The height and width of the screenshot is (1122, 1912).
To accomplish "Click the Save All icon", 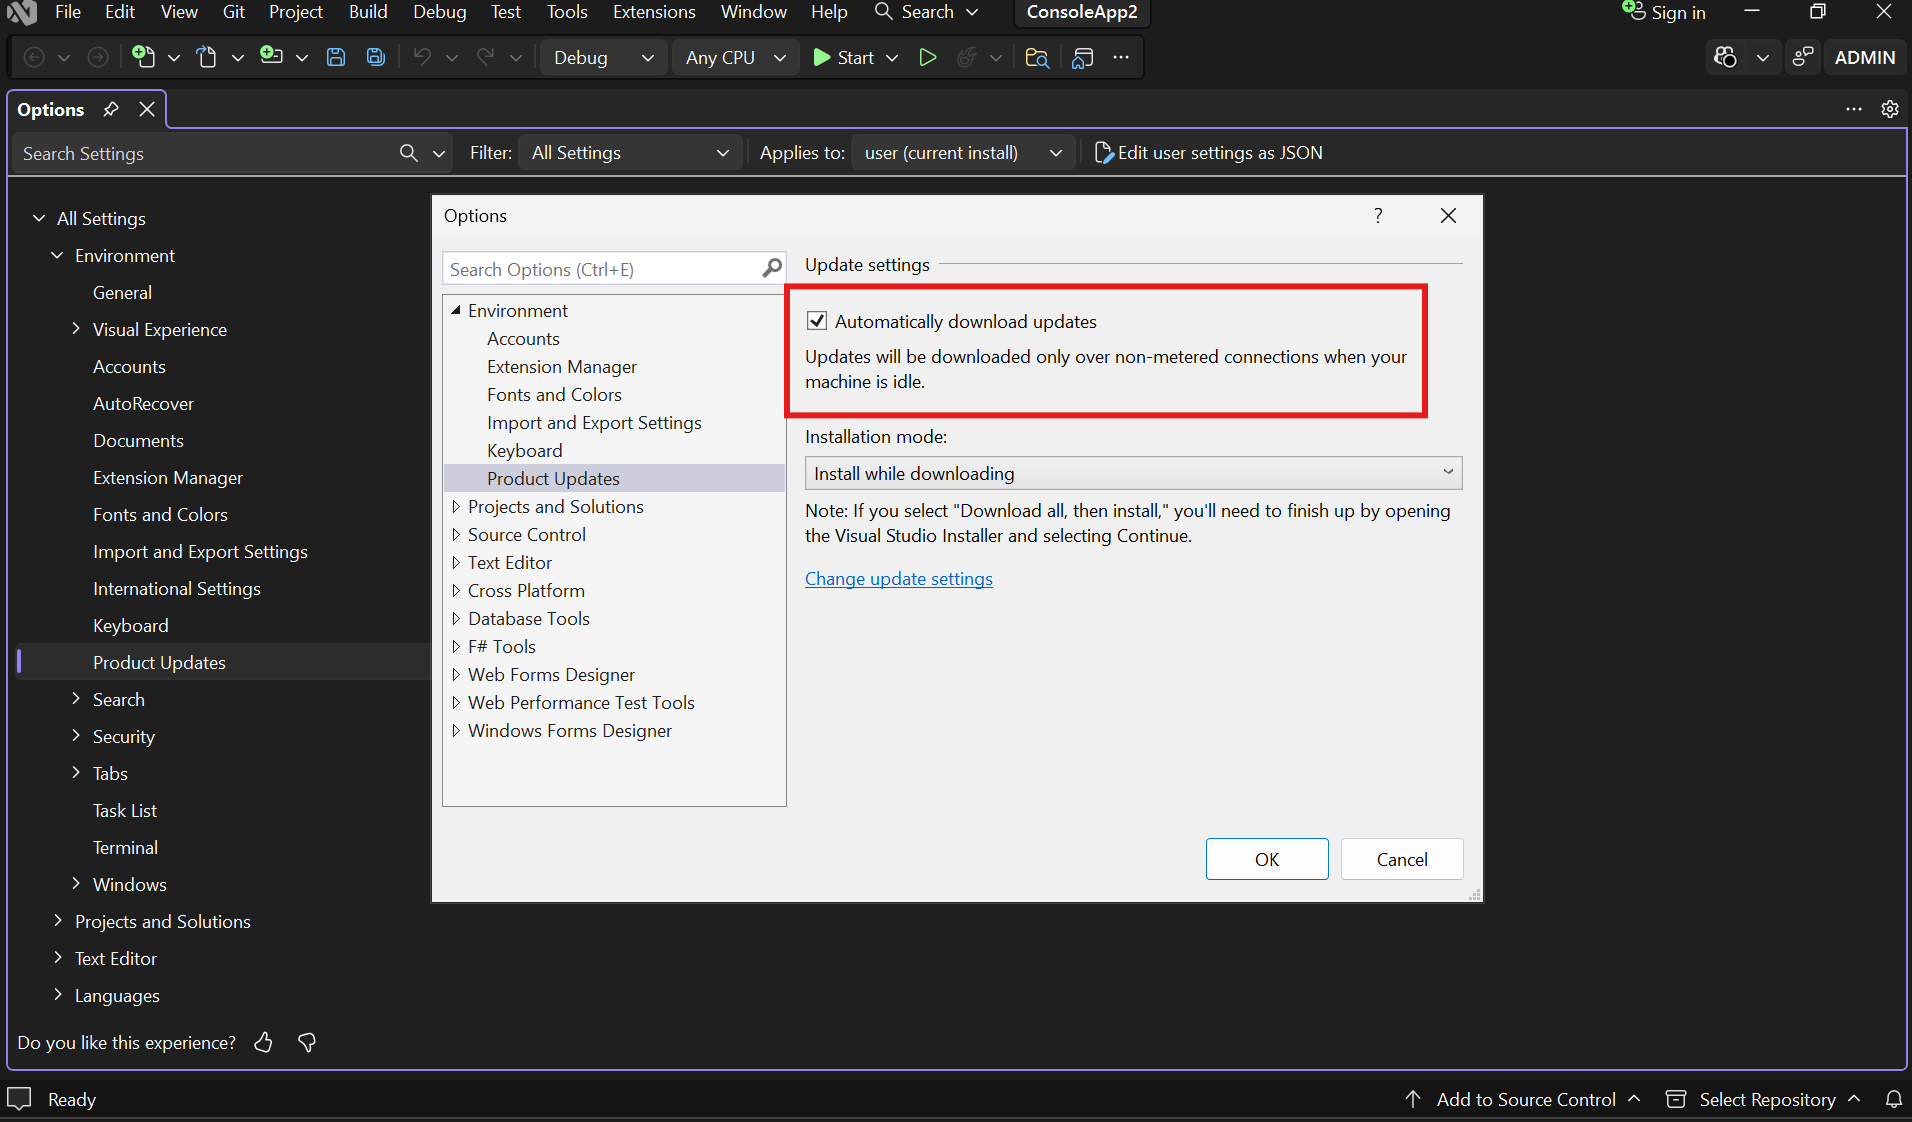I will 376,57.
